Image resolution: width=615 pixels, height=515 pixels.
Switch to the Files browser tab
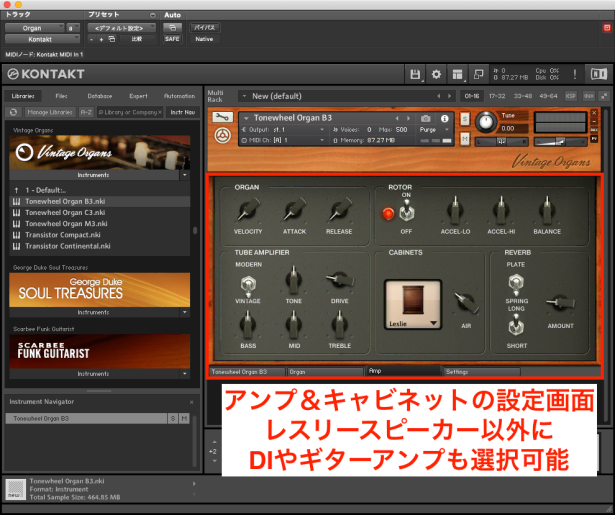coord(61,96)
